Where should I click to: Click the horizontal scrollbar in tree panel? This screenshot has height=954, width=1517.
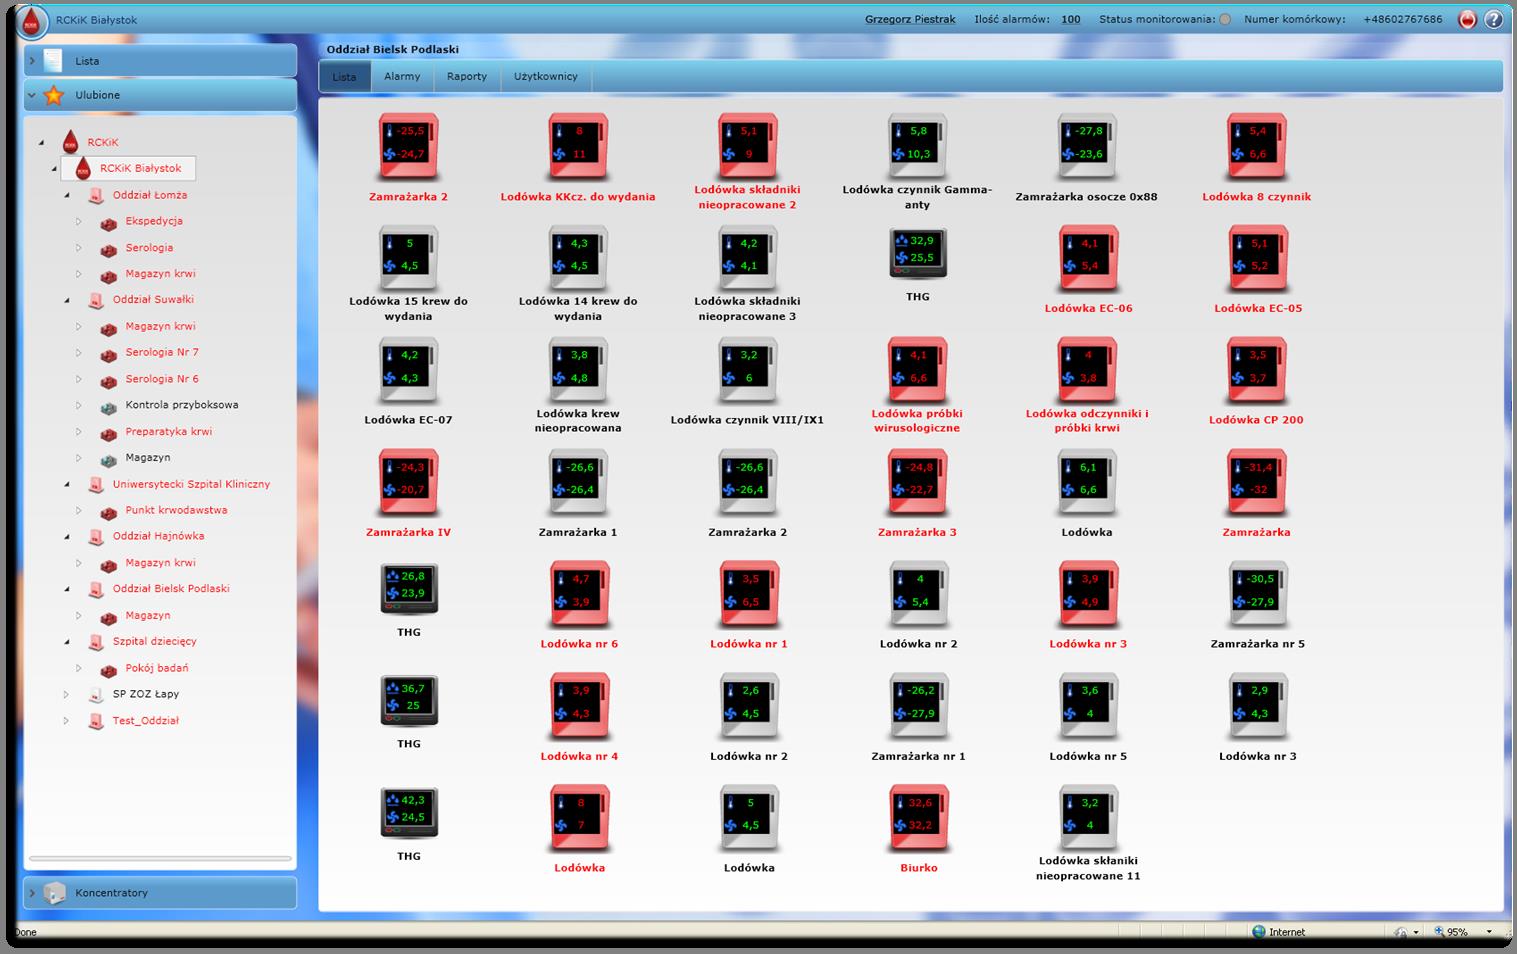(x=160, y=858)
